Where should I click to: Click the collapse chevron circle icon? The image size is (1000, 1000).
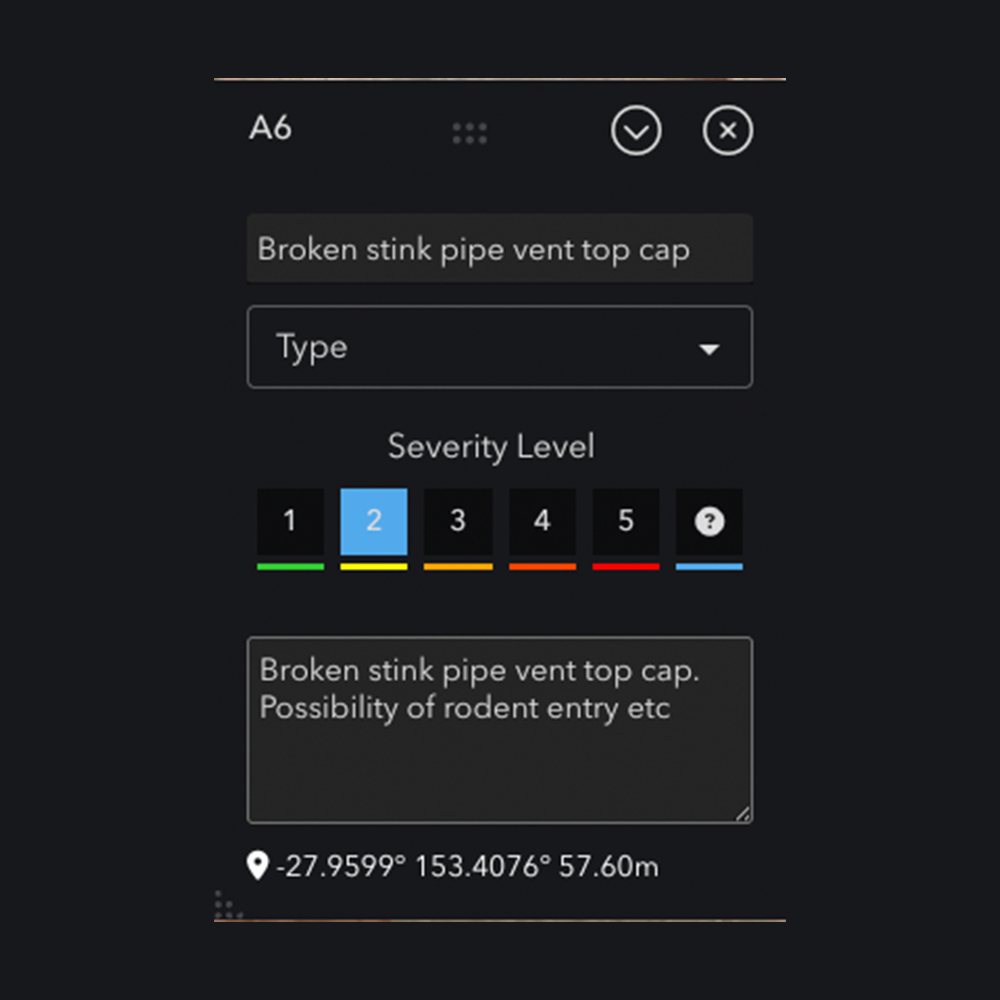[x=637, y=131]
